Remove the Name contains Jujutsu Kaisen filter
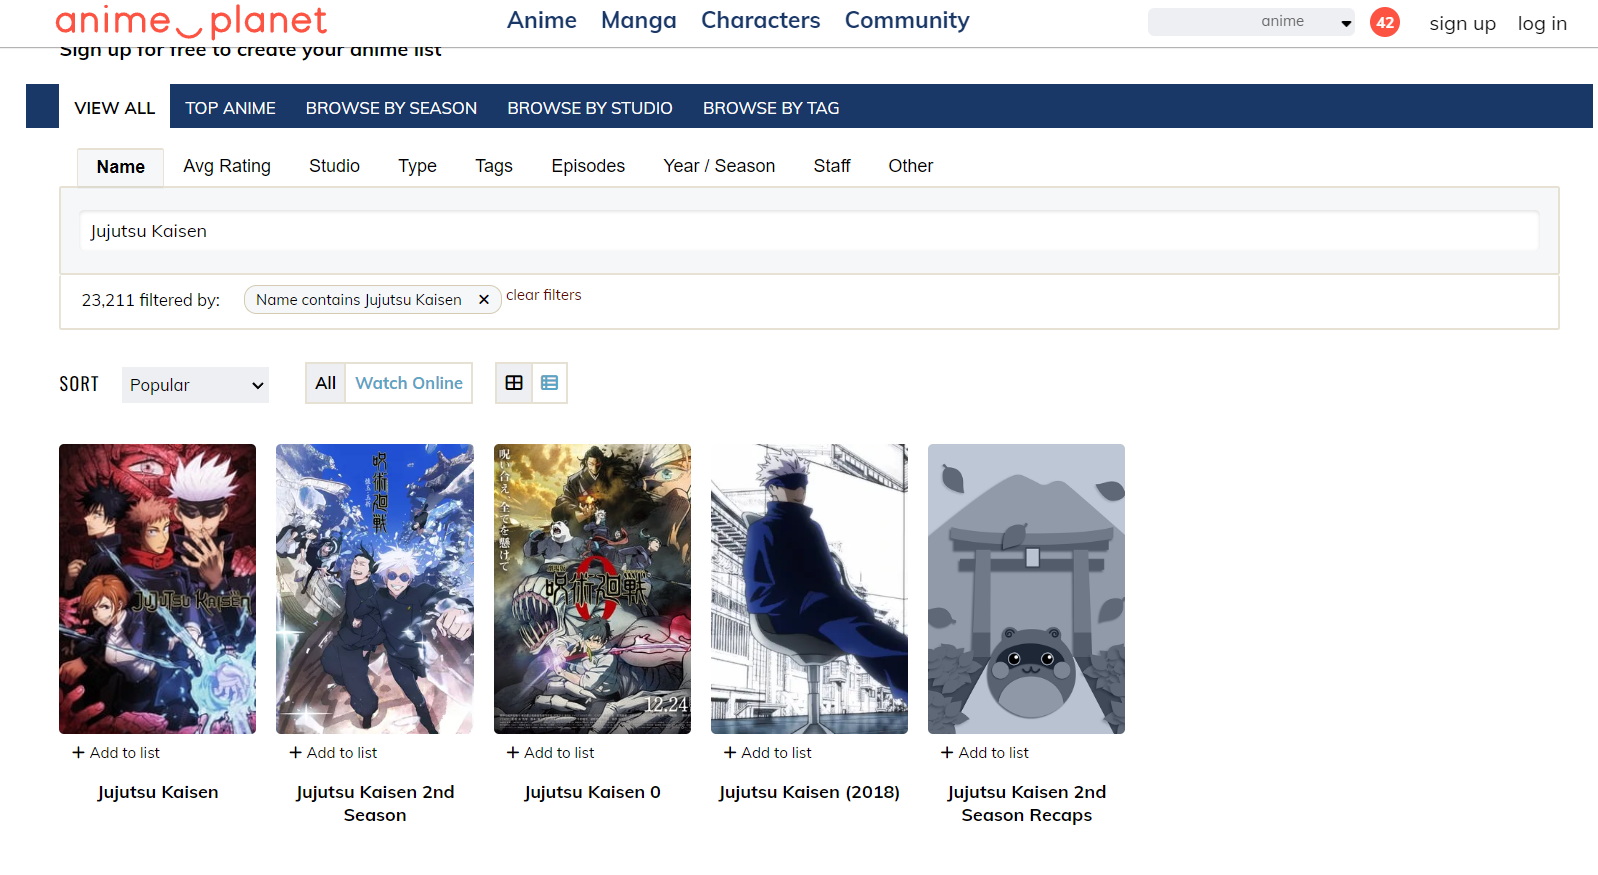Screen dimensions: 1598x875 point(484,300)
